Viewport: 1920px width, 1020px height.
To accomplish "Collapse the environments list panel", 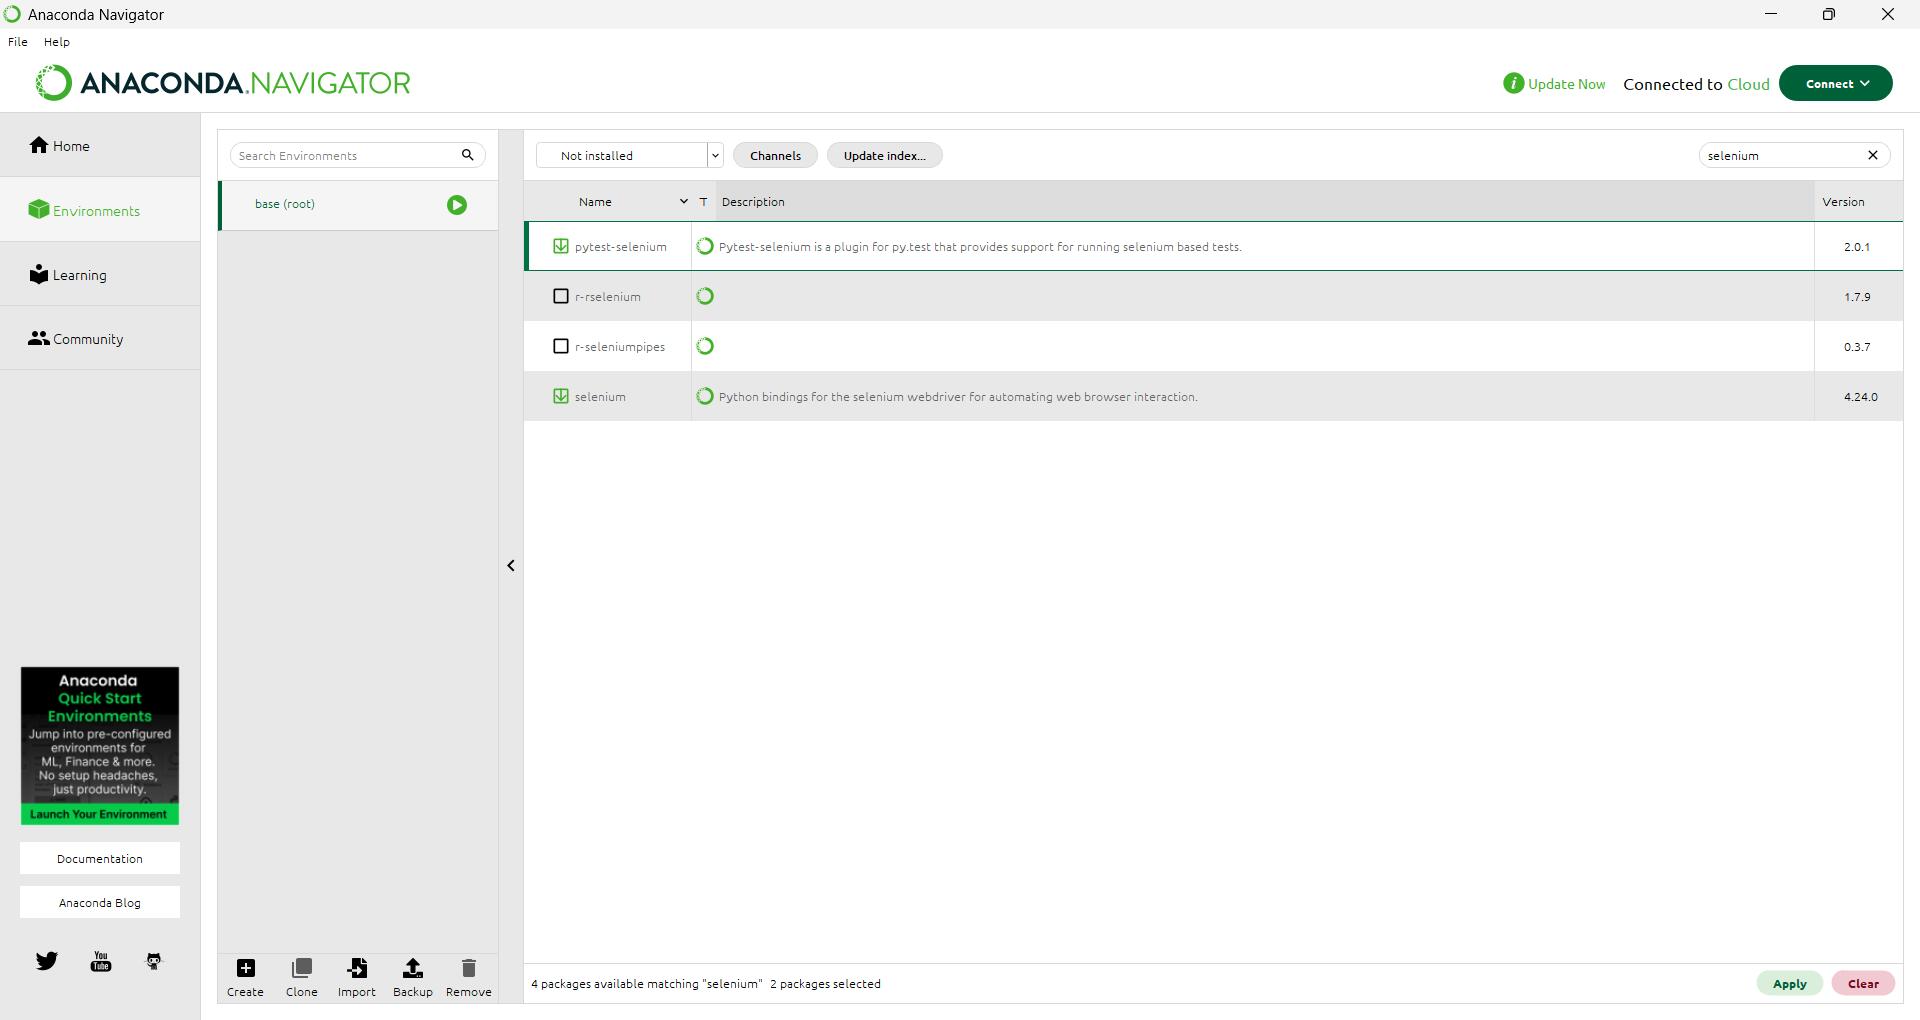I will click(511, 566).
